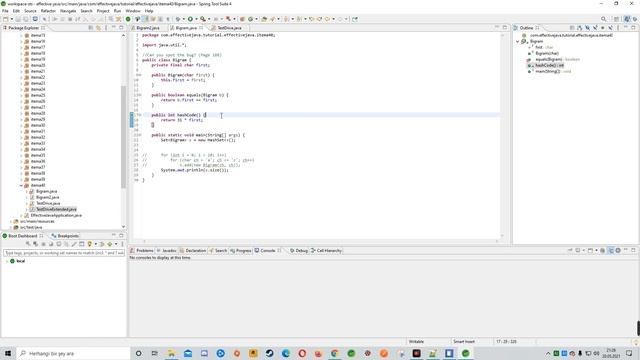
Task: Click Package Explorer scroll down arrow
Action: (123, 227)
